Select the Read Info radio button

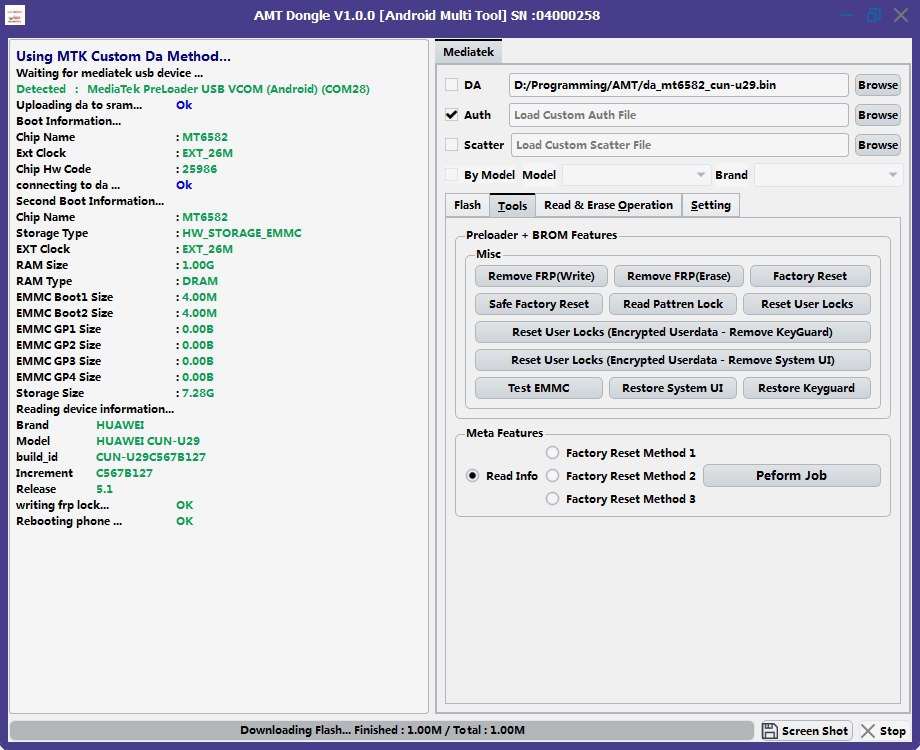click(x=472, y=476)
